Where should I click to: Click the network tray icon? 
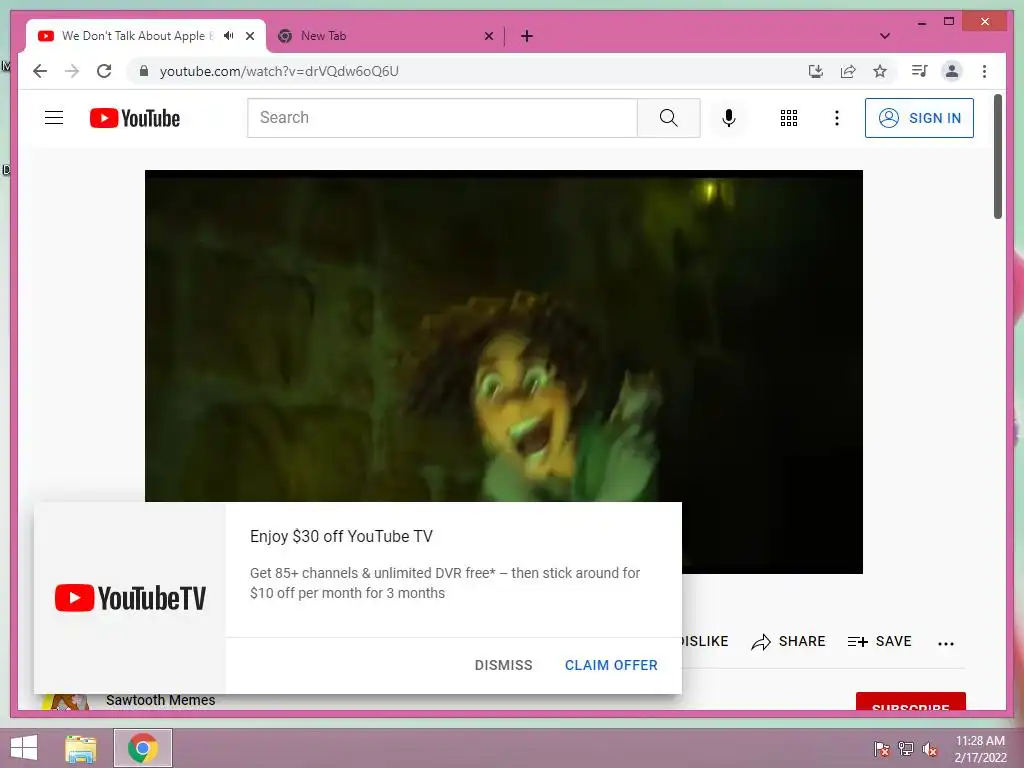pyautogui.click(x=906, y=748)
